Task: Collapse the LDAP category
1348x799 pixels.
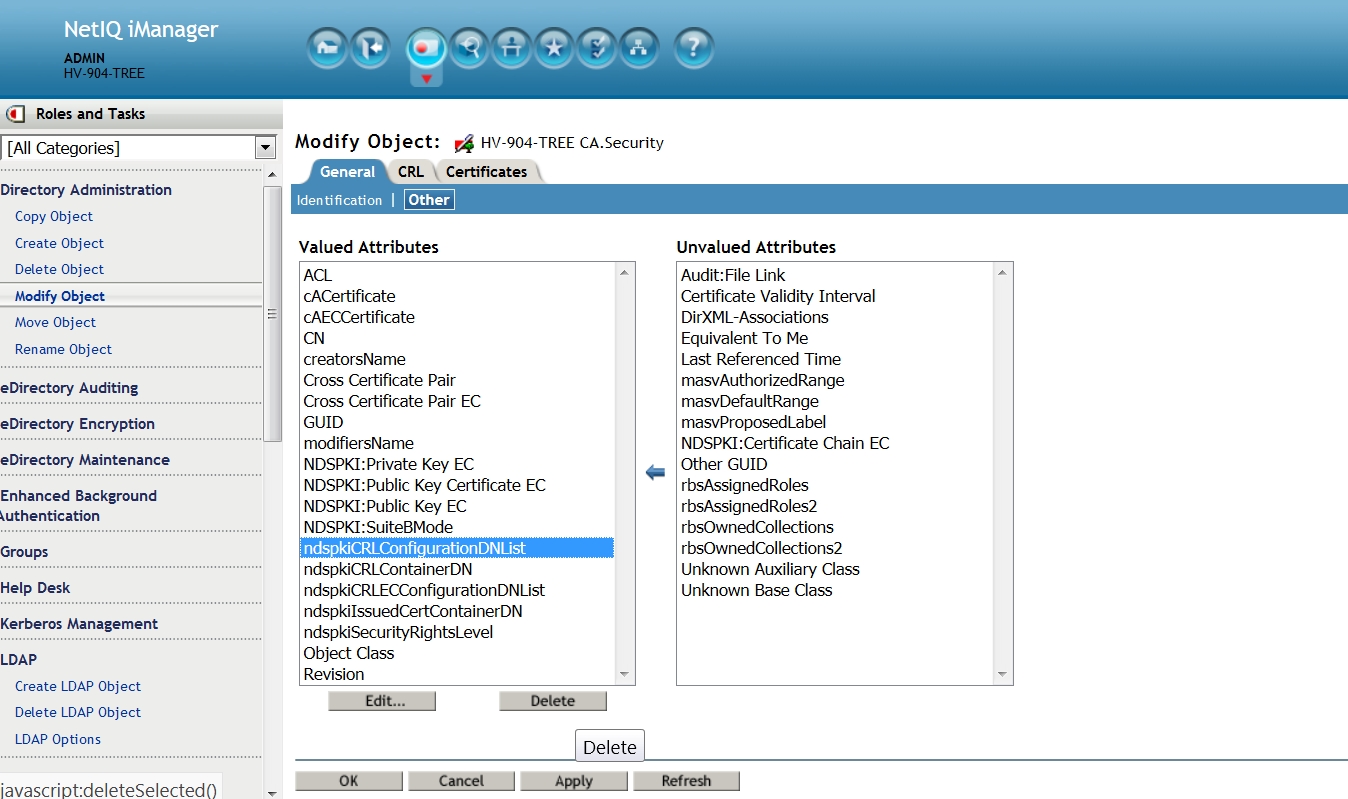Action: tap(18, 660)
